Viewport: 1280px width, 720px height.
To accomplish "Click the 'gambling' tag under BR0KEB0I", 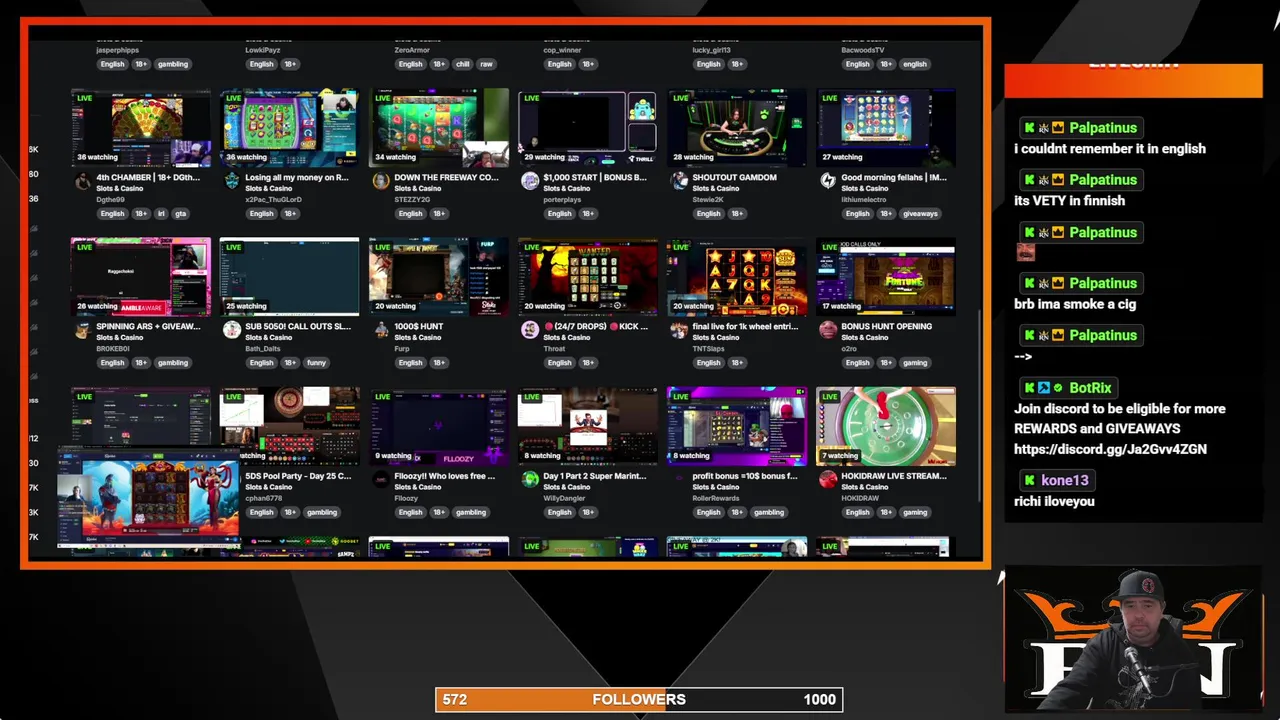I will [172, 362].
